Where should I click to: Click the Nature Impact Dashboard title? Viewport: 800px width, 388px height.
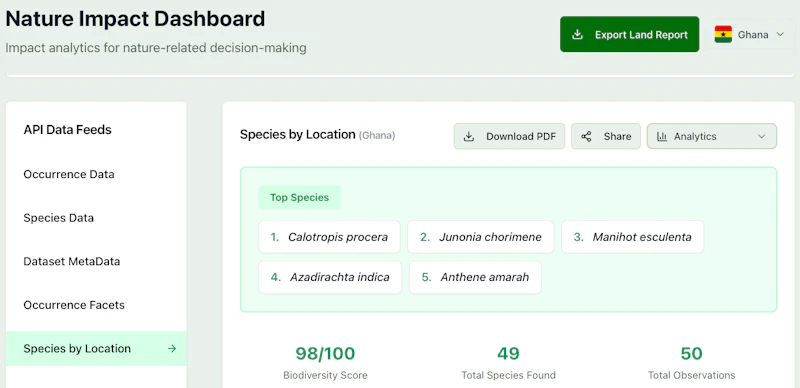tap(135, 19)
